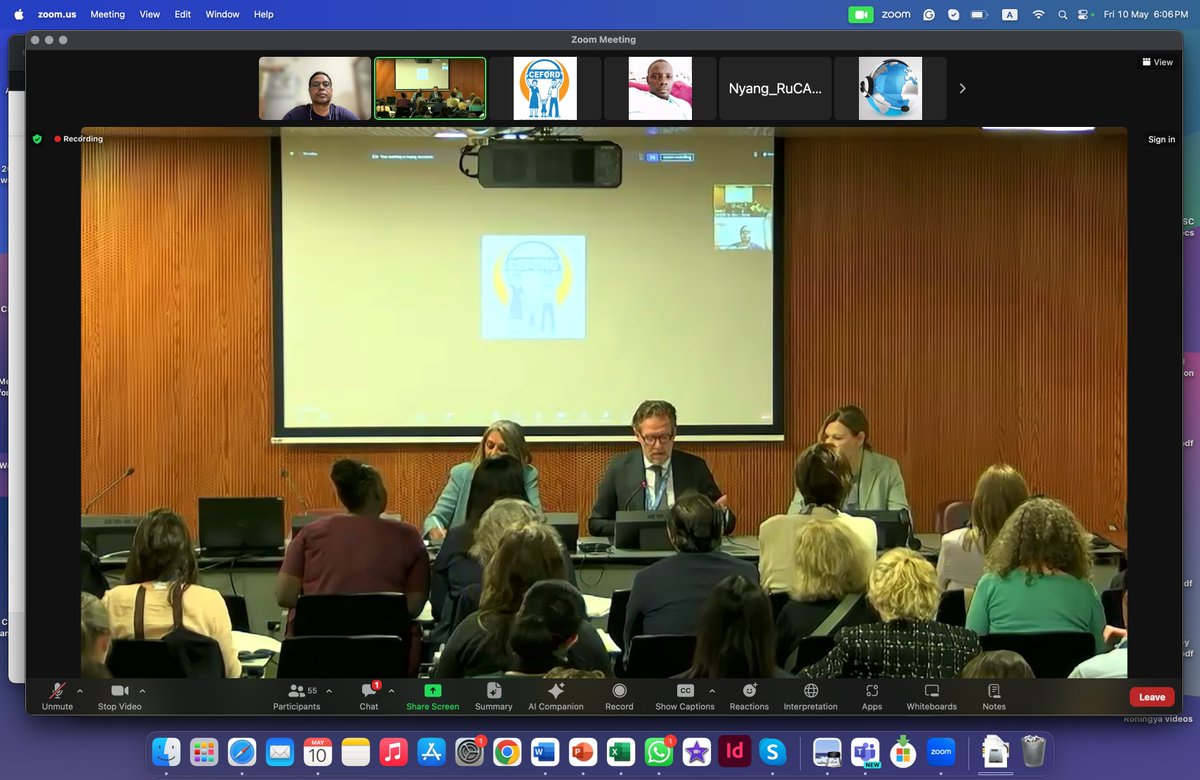Open the keyboard input source menu

pos(1010,14)
